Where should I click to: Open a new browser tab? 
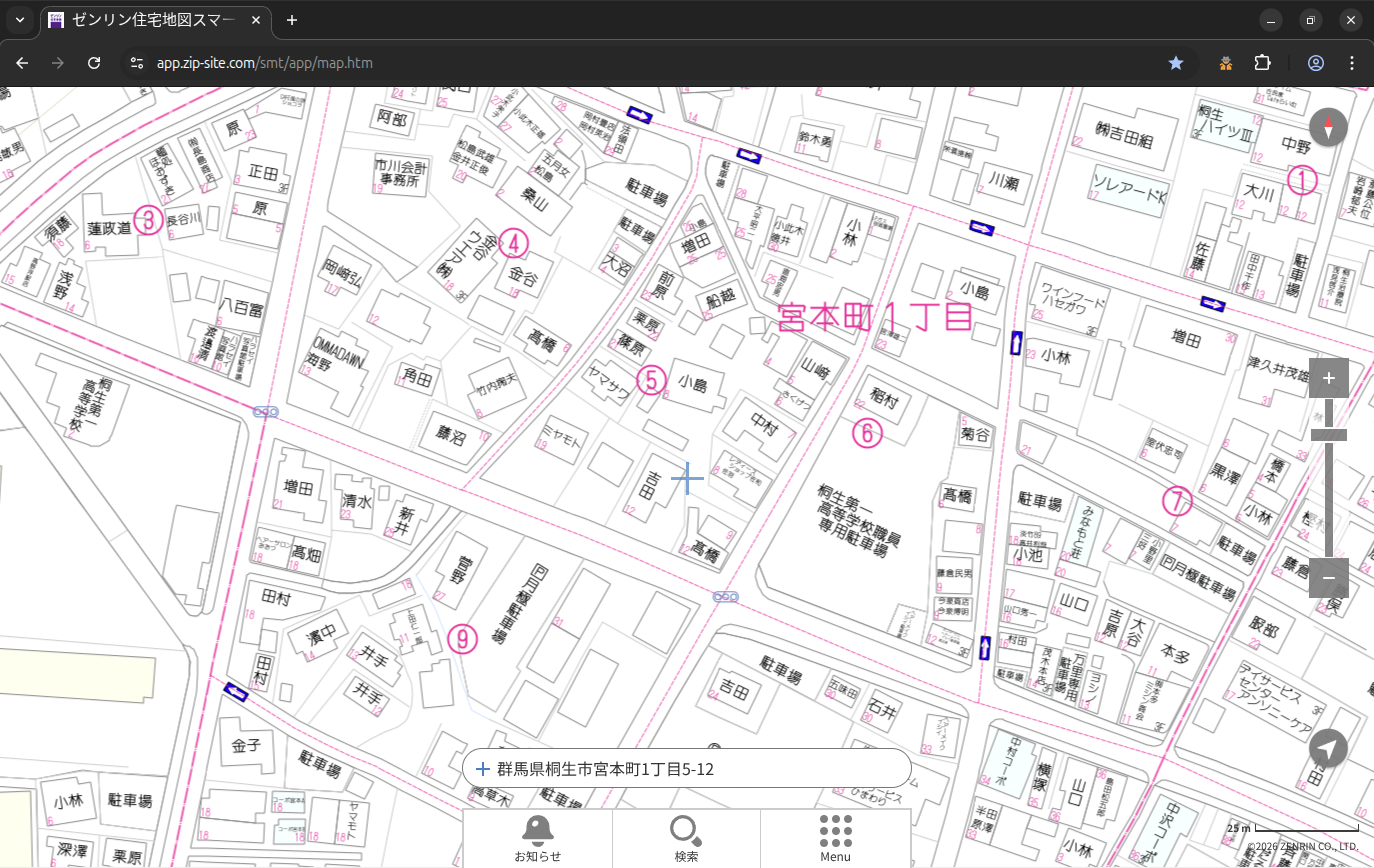(292, 20)
